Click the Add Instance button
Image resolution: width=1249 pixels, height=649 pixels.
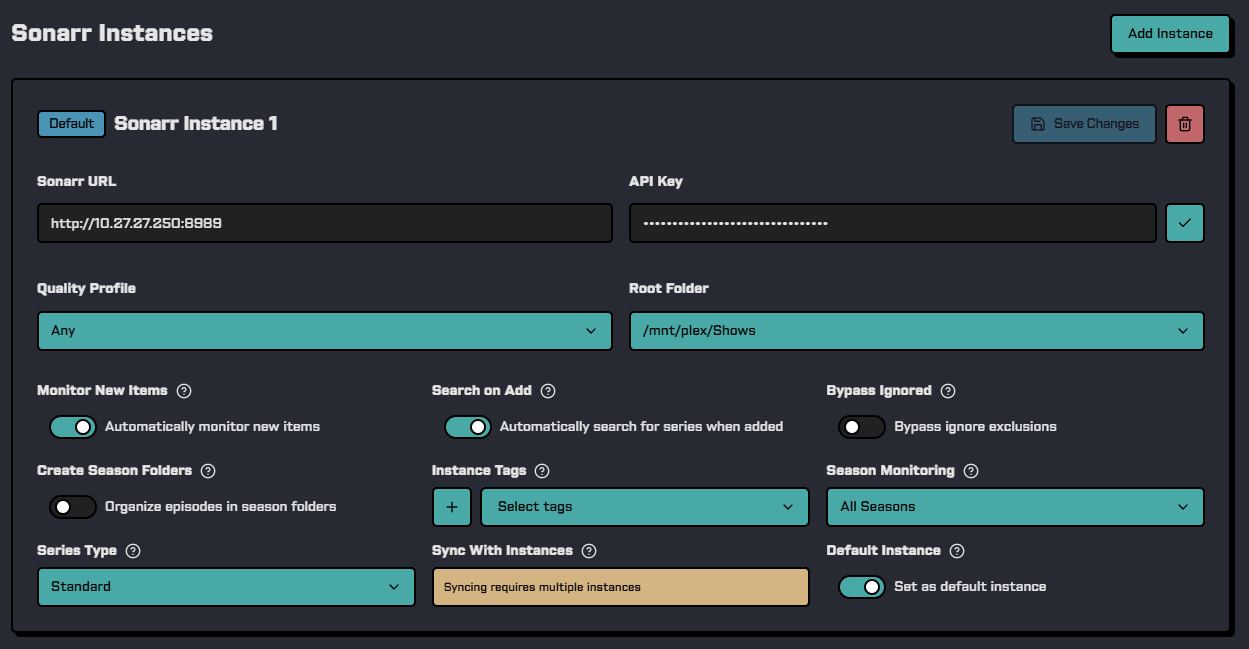click(x=1170, y=34)
